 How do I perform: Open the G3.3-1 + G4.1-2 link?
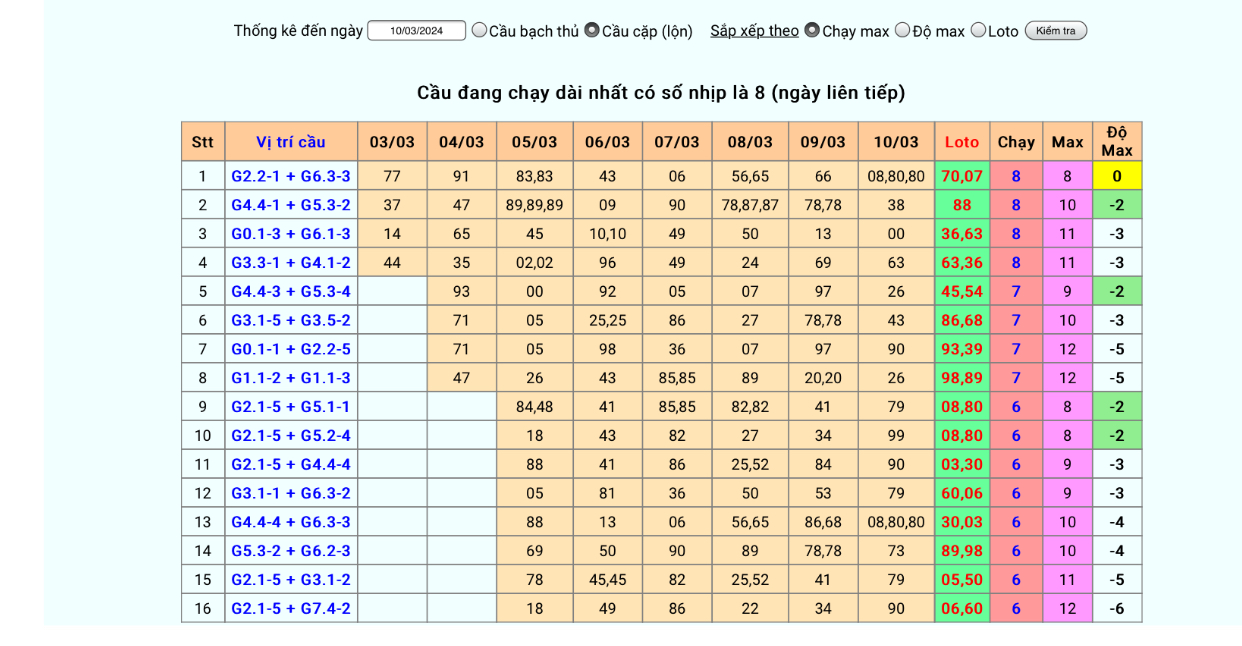click(x=291, y=263)
